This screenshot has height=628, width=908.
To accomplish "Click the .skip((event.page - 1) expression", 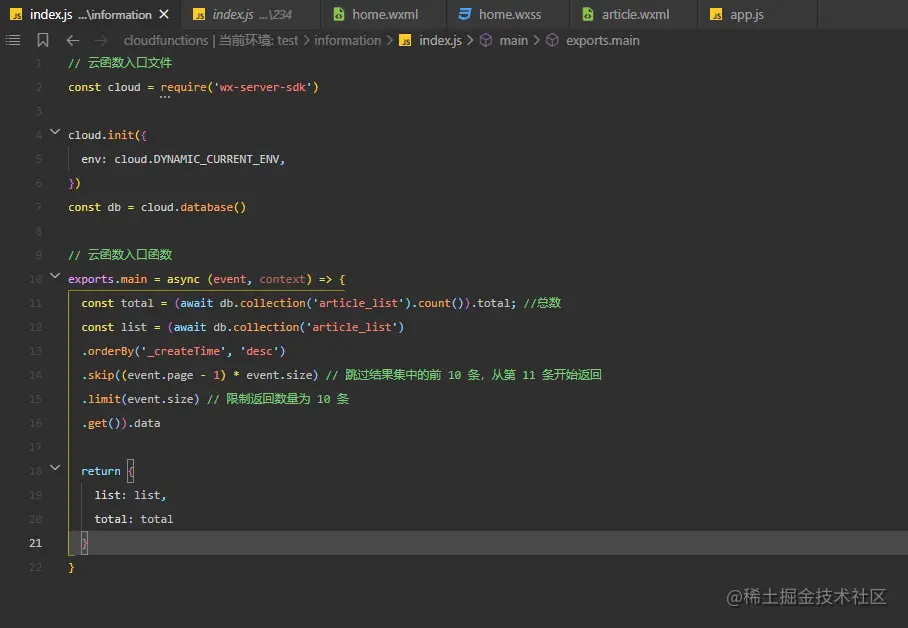I will 153,375.
